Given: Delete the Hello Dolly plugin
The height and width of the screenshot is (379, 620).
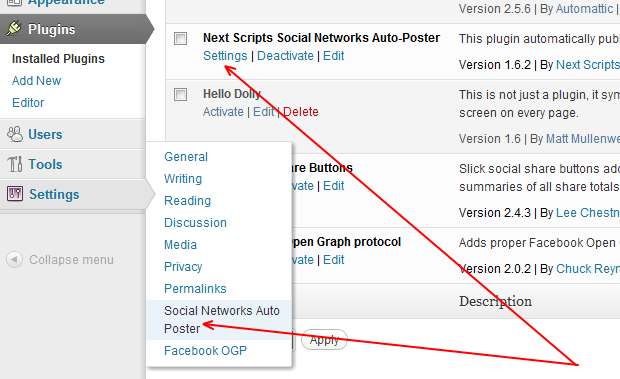Looking at the screenshot, I should pos(301,112).
